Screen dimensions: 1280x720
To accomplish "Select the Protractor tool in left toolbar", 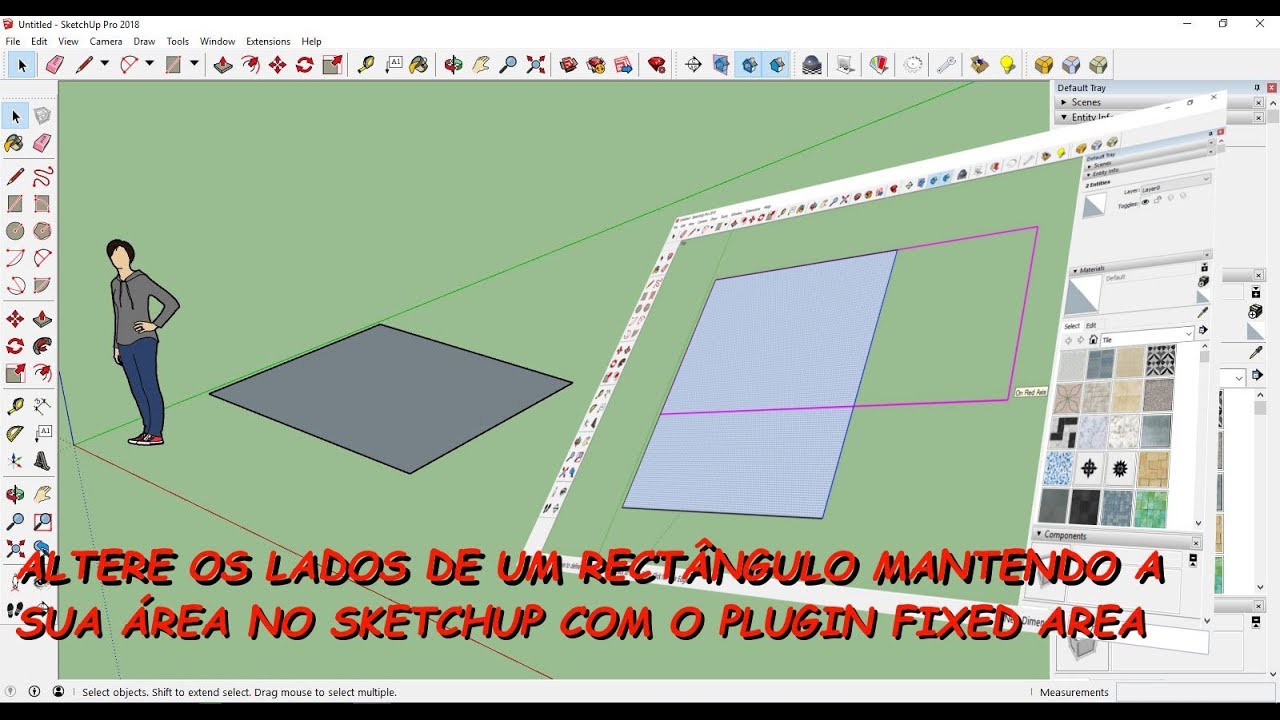I will click(15, 434).
